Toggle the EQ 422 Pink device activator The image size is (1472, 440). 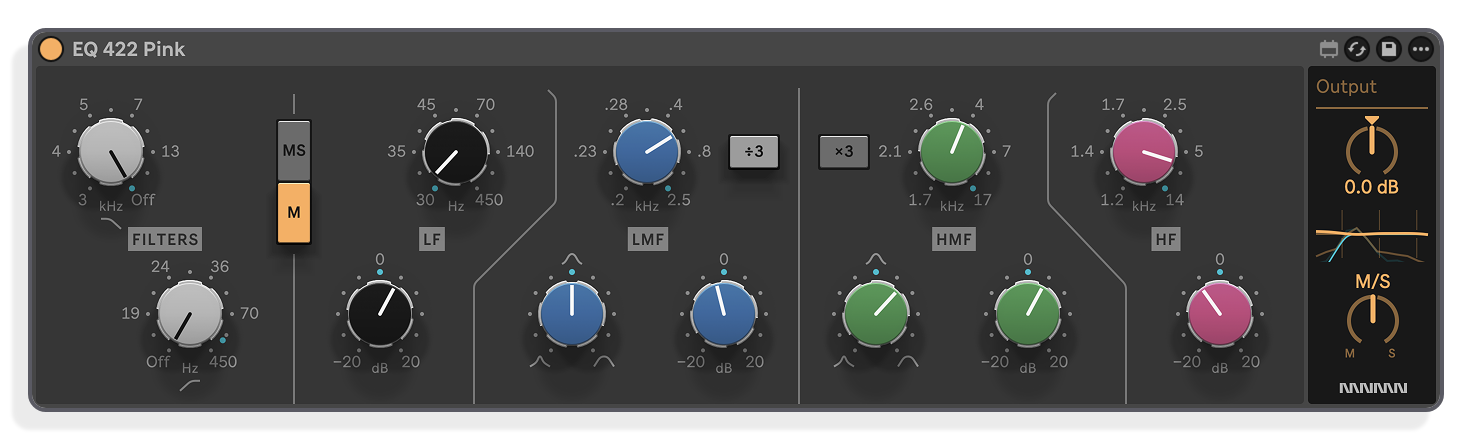click(x=50, y=49)
